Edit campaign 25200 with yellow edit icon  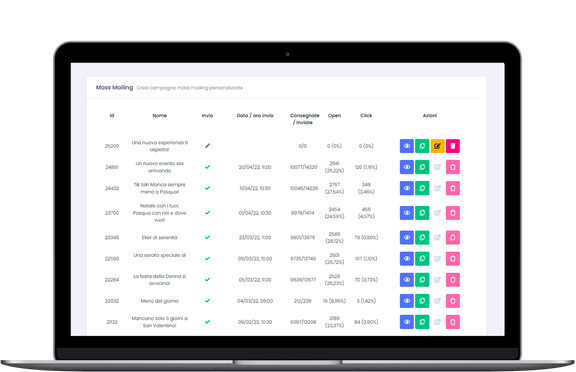pyautogui.click(x=438, y=146)
